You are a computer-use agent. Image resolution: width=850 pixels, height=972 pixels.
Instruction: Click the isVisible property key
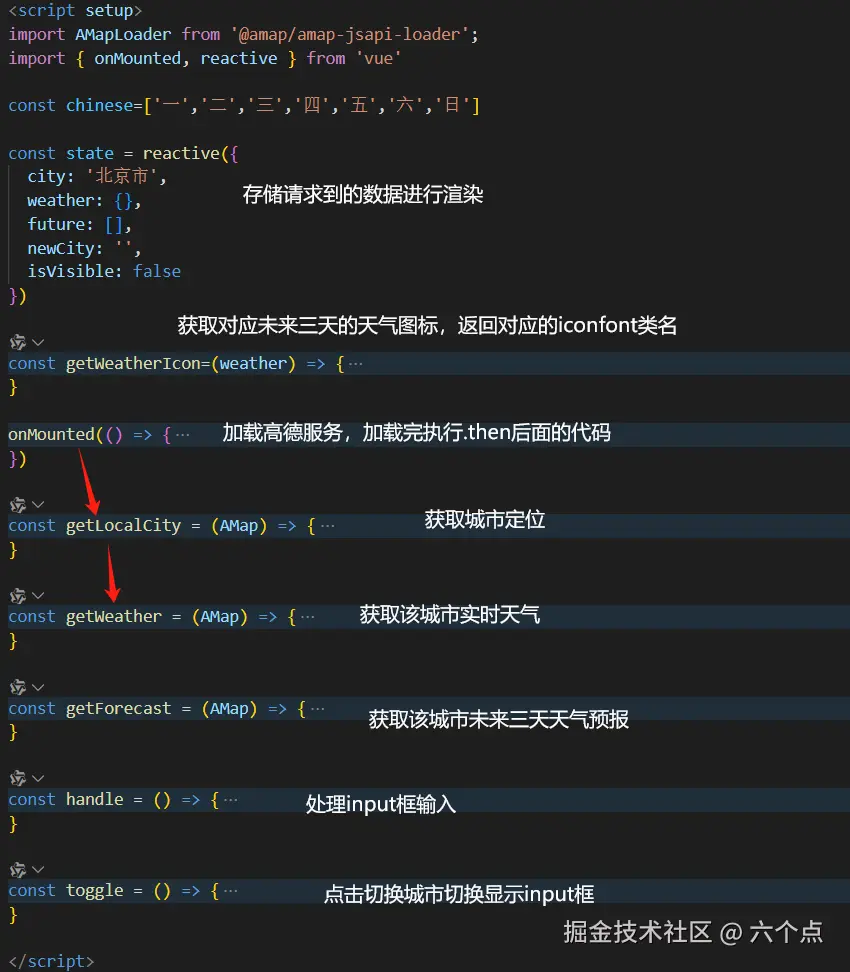coord(70,272)
